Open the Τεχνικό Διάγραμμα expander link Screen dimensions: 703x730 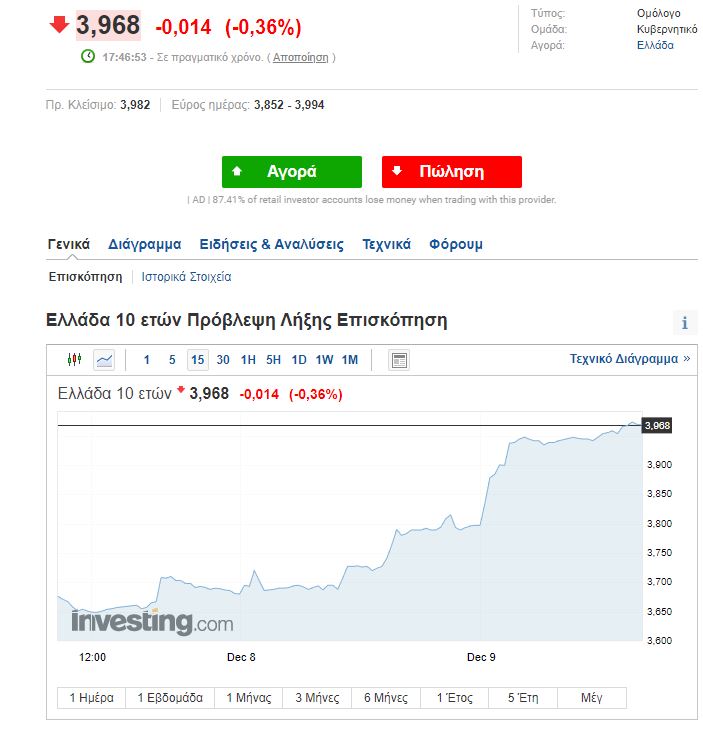pyautogui.click(x=629, y=359)
